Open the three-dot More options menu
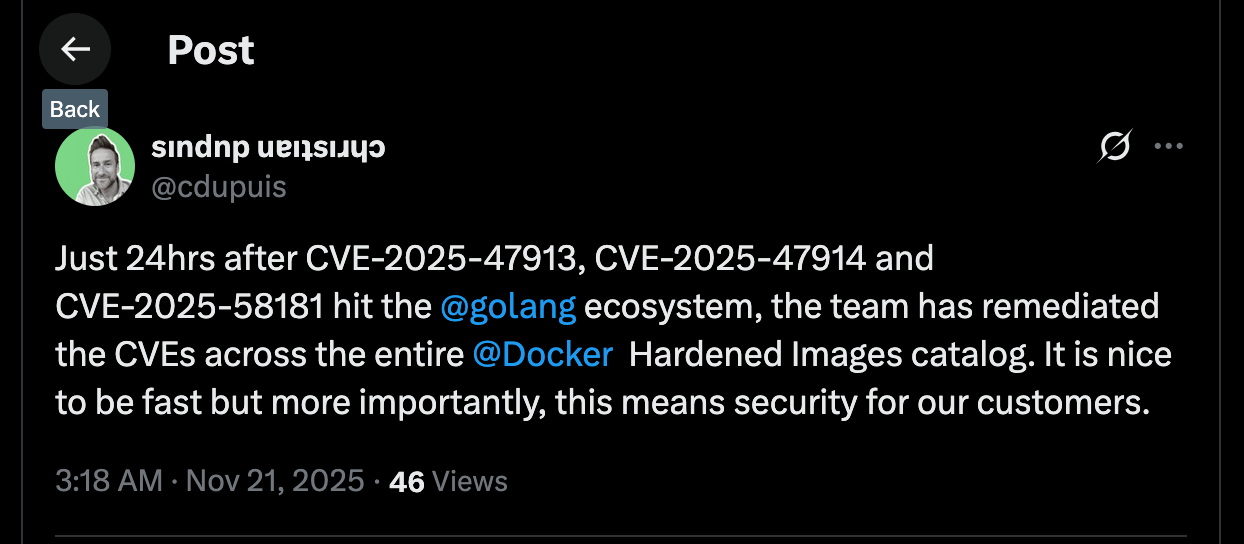The image size is (1244, 544). [1169, 146]
